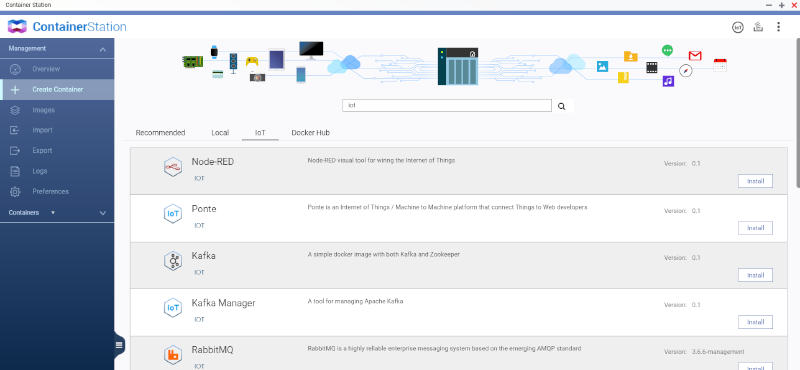
Task: Open the Containers filter triangle dropdown
Action: pos(53,212)
